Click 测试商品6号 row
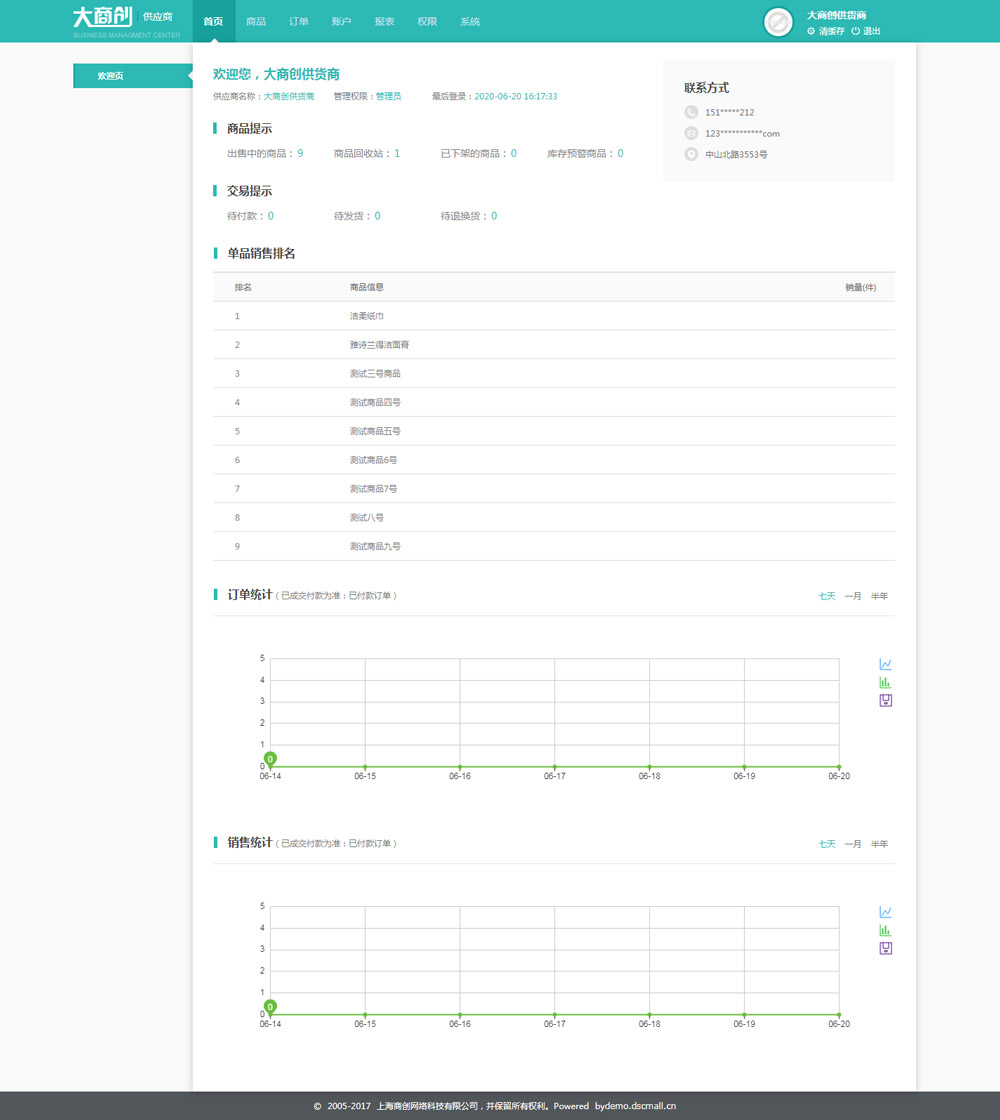This screenshot has width=1000, height=1120. [554, 460]
